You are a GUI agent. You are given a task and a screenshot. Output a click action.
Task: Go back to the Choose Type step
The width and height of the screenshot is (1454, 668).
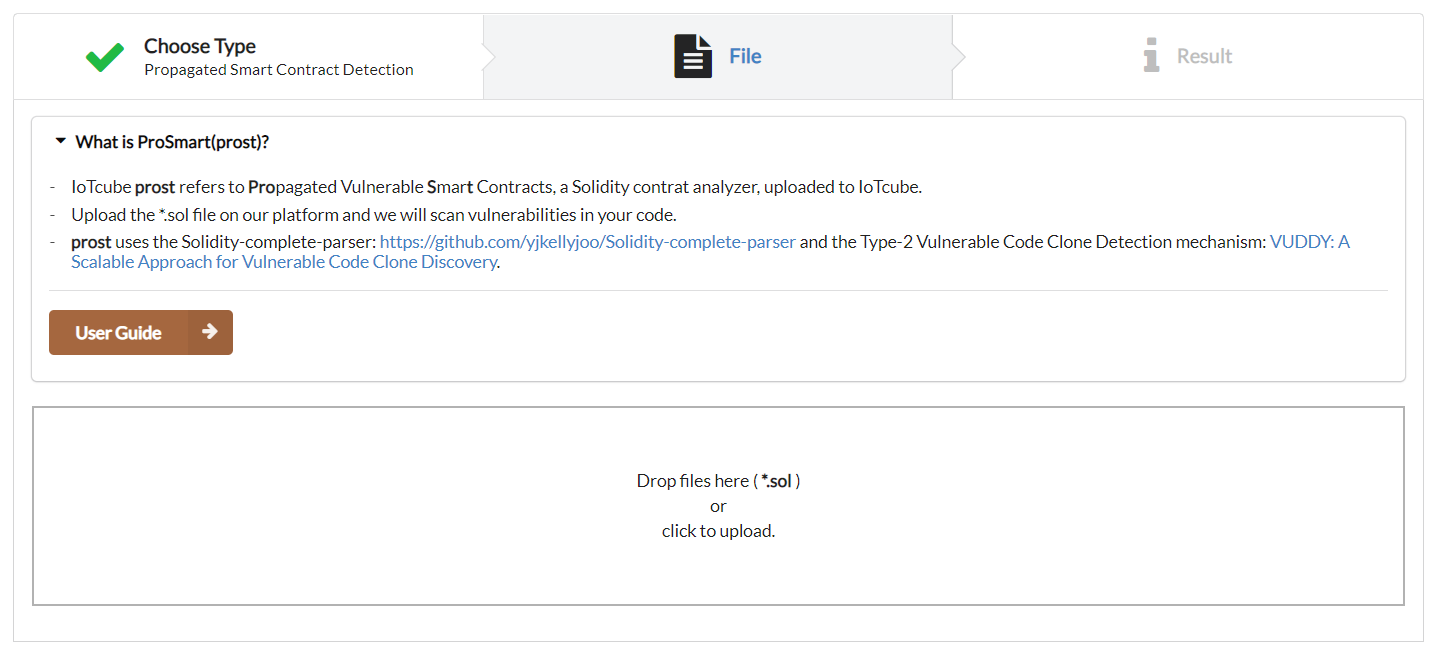[200, 46]
